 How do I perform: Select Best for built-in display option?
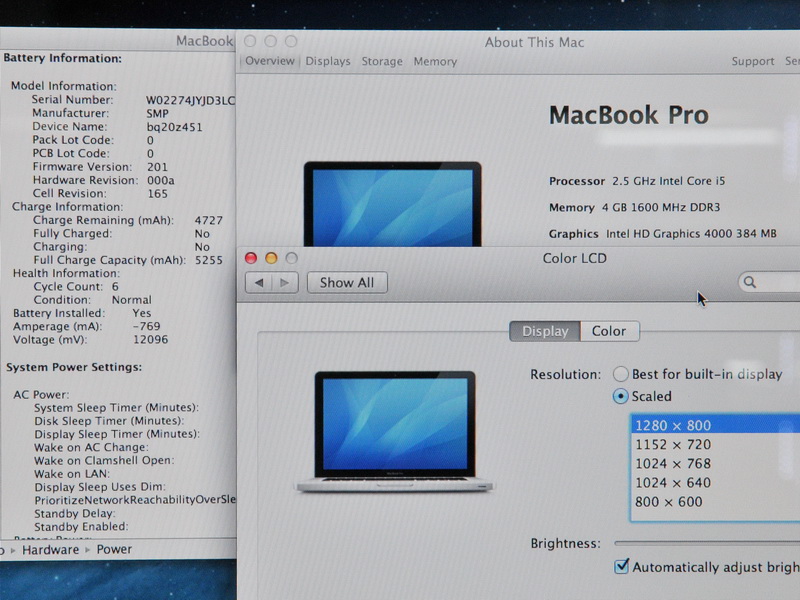[x=620, y=374]
